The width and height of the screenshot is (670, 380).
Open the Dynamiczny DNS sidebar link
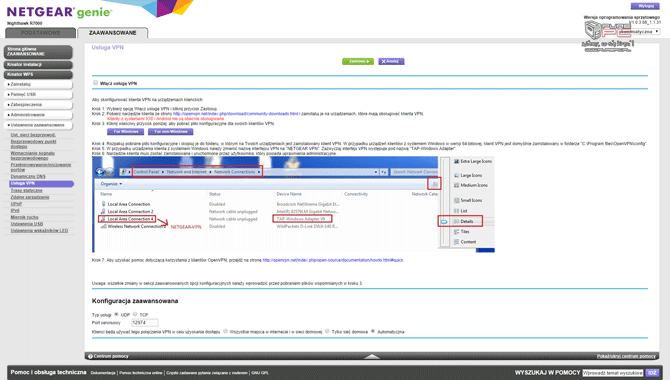pyautogui.click(x=28, y=176)
